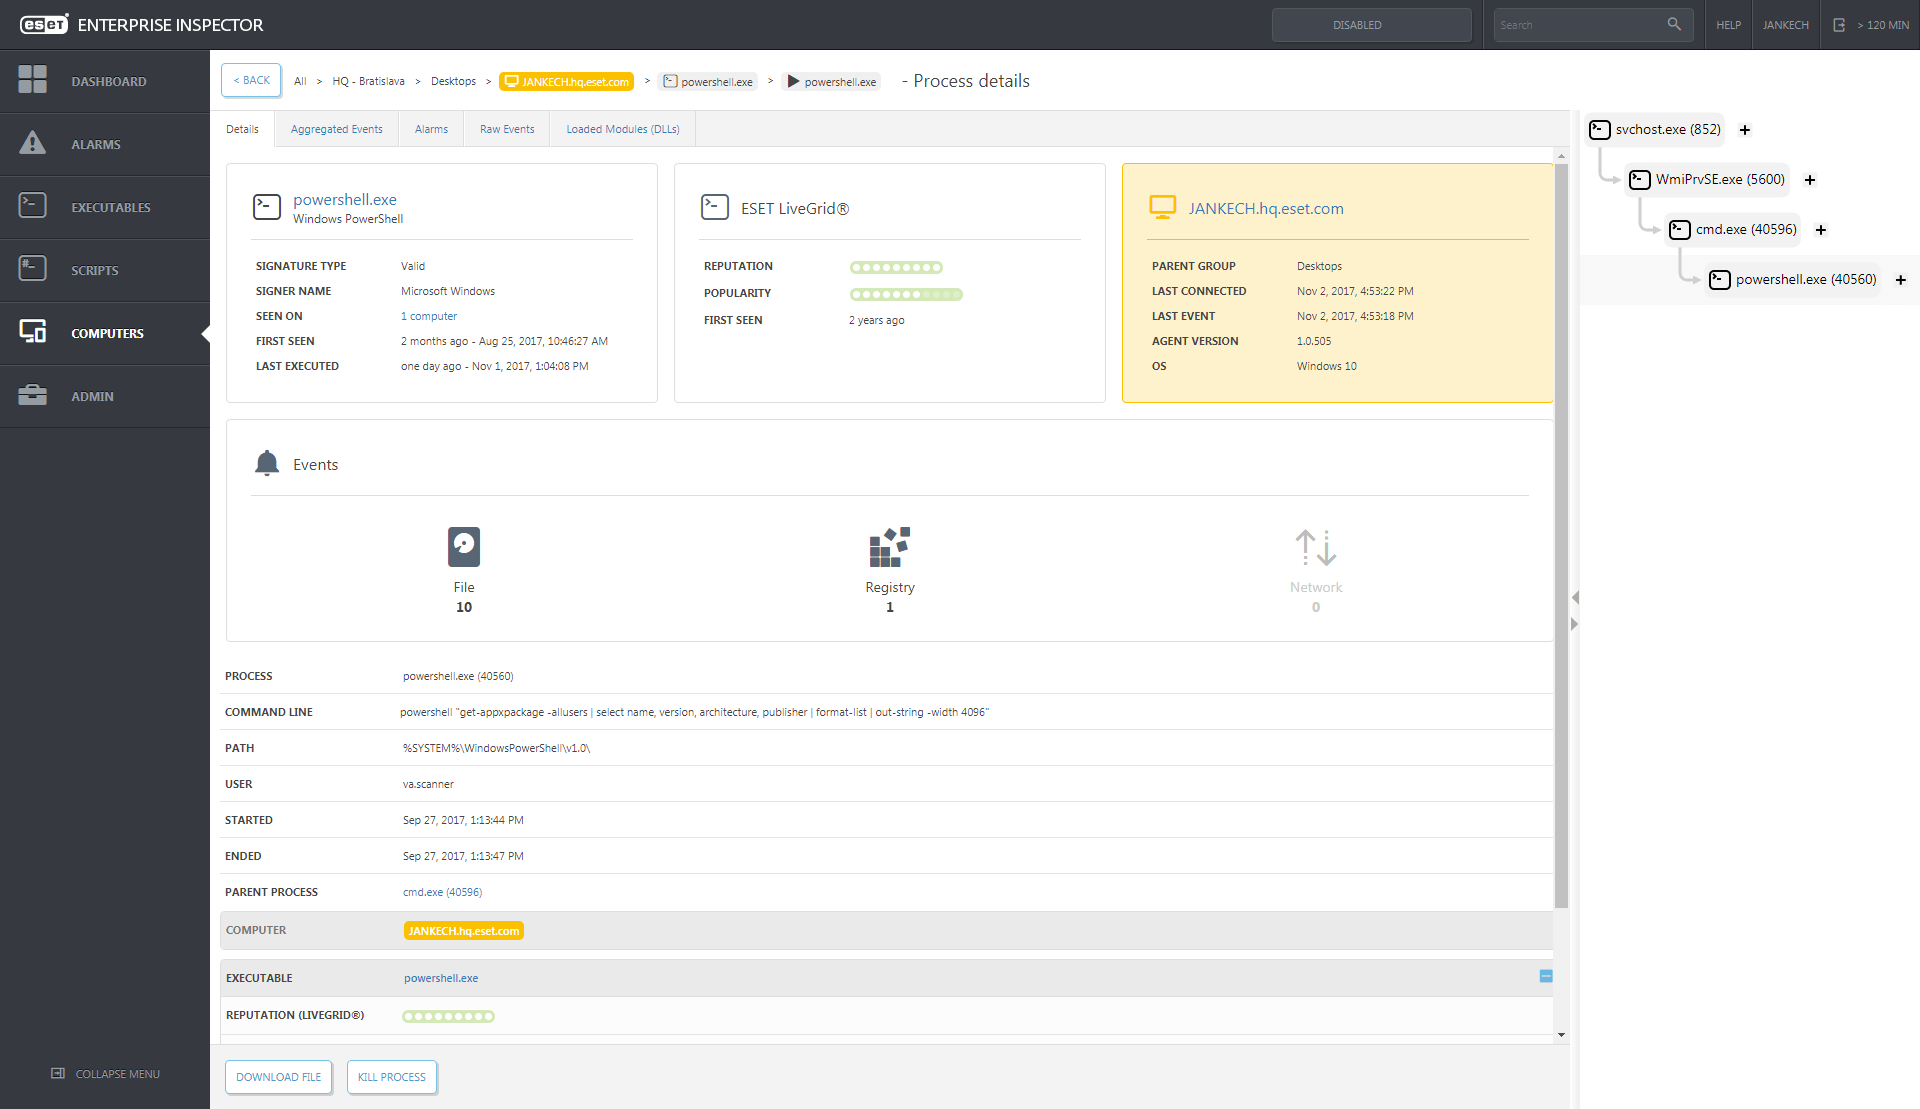Collapse the process tree panel arrow
Image resolution: width=1920 pixels, height=1109 pixels.
click(x=1574, y=624)
